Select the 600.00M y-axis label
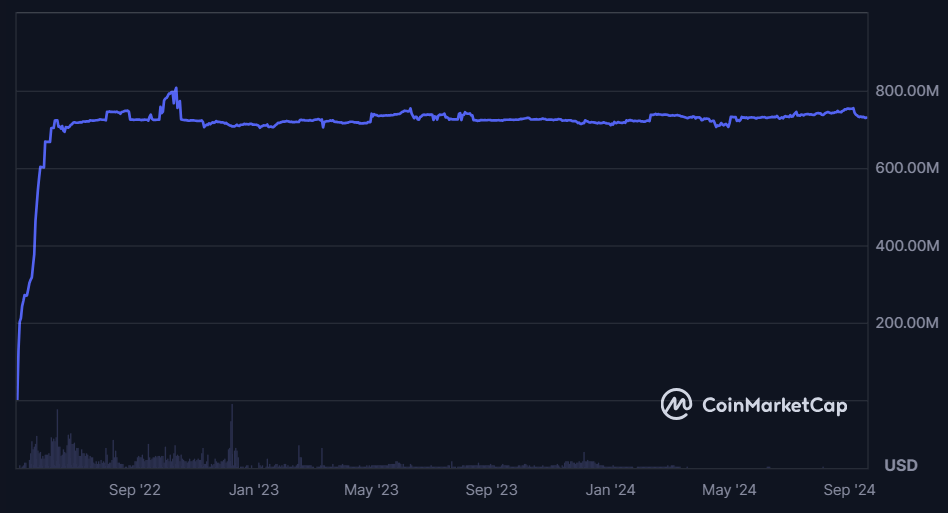Screen dimensions: 948x513 [x=907, y=169]
